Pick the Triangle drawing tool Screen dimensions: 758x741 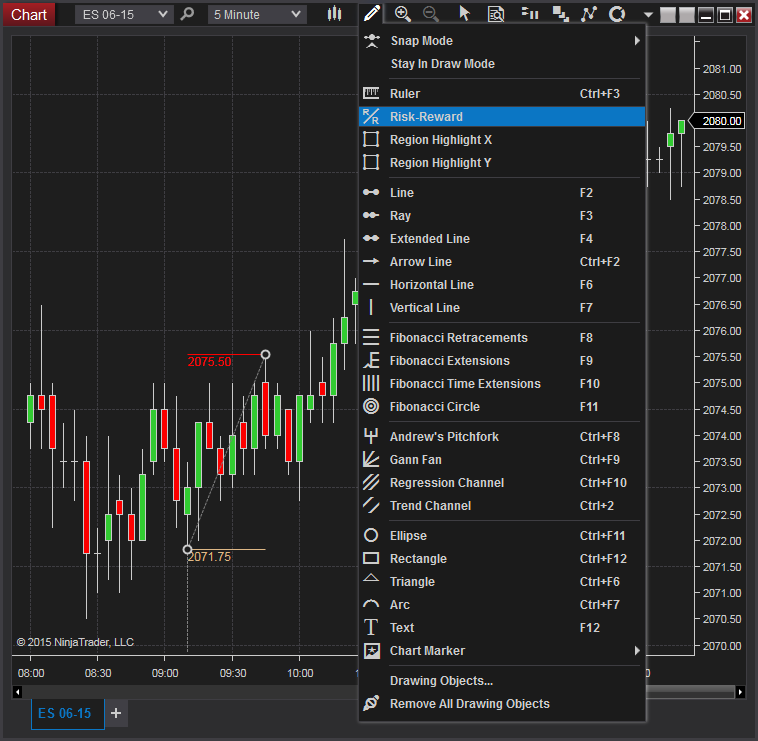point(502,581)
